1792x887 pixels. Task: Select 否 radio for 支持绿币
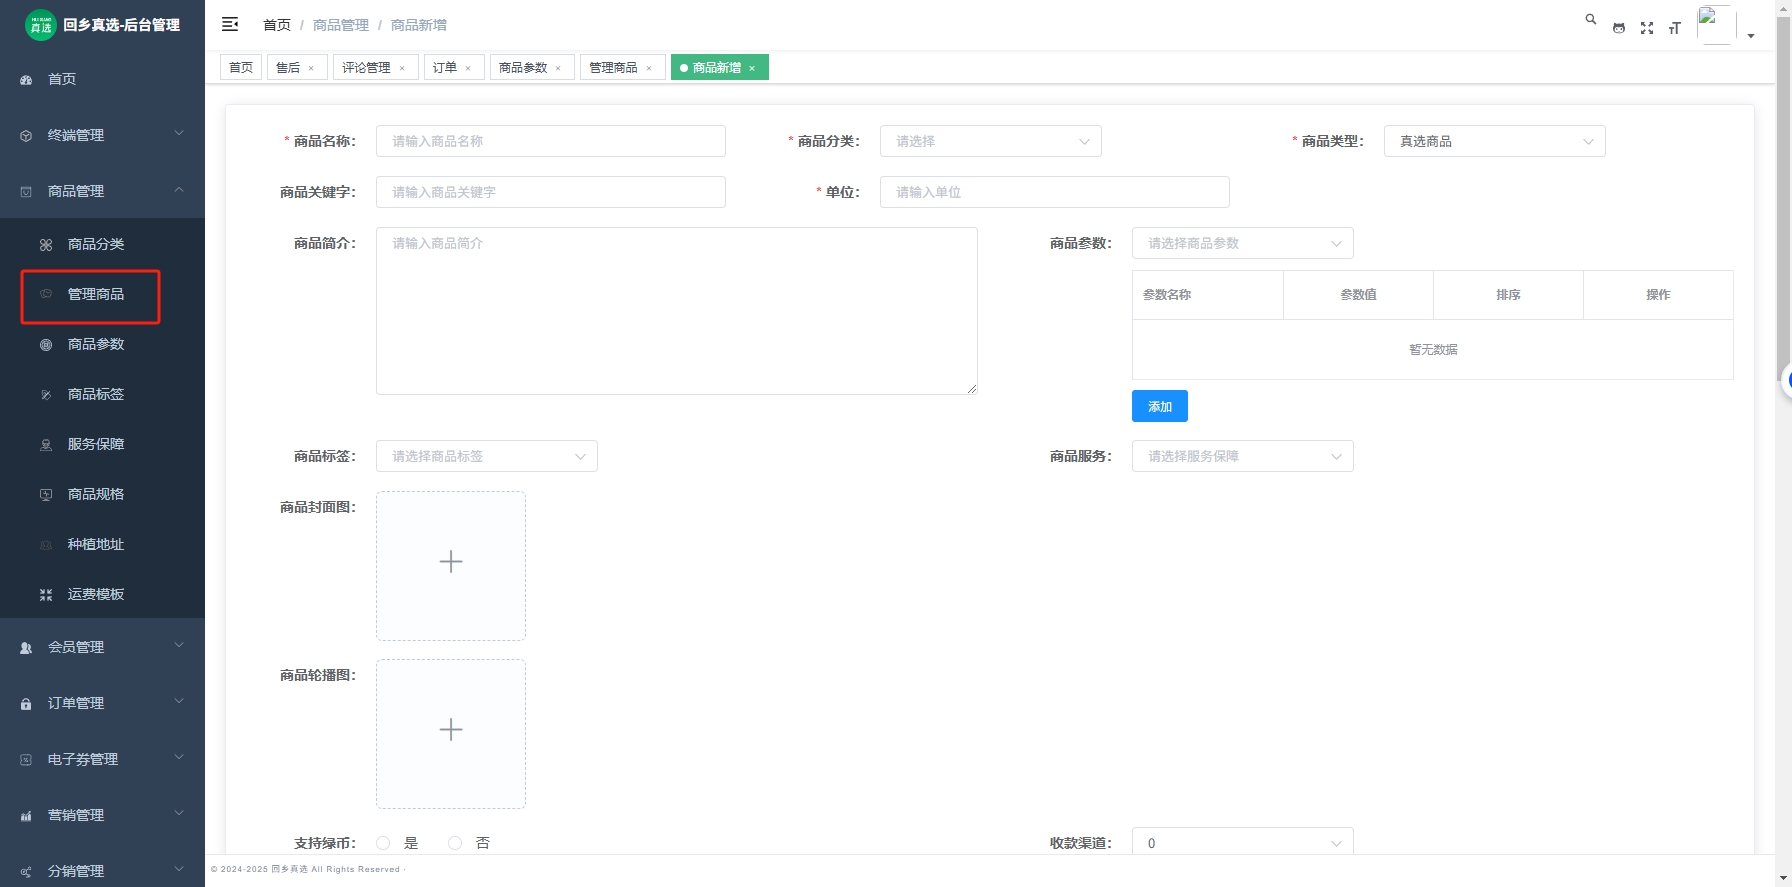pyautogui.click(x=456, y=843)
